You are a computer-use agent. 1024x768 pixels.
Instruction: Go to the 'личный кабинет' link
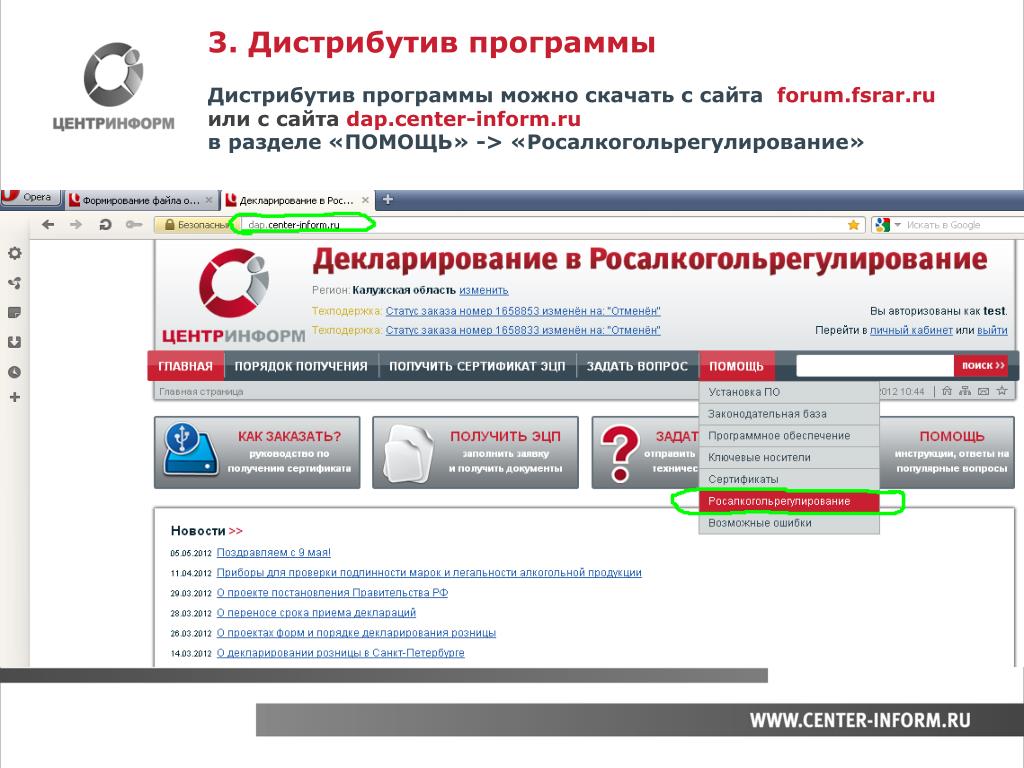coord(911,330)
